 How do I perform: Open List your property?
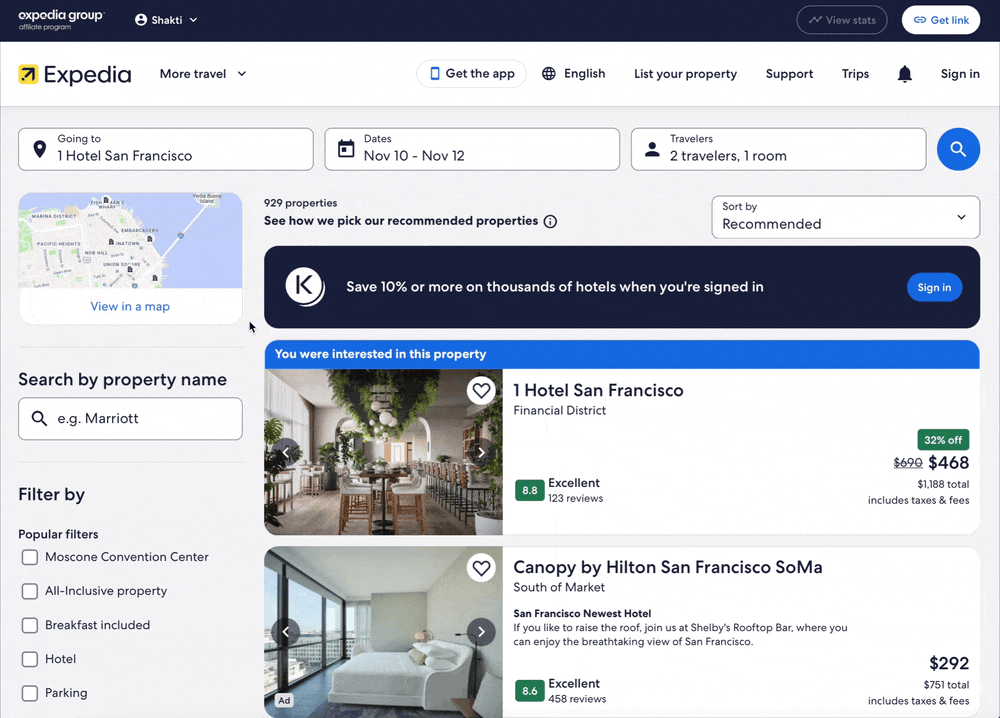(x=685, y=74)
